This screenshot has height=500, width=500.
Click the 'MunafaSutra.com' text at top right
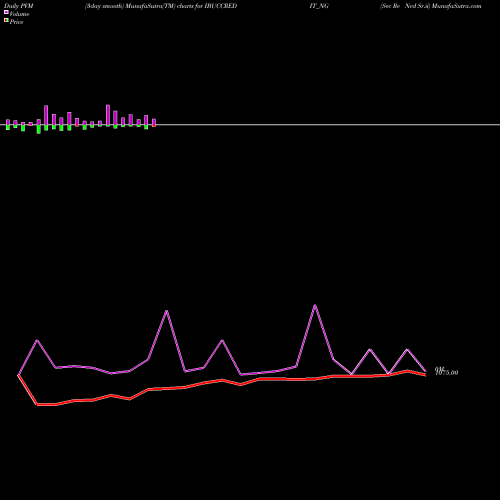click(456, 6)
